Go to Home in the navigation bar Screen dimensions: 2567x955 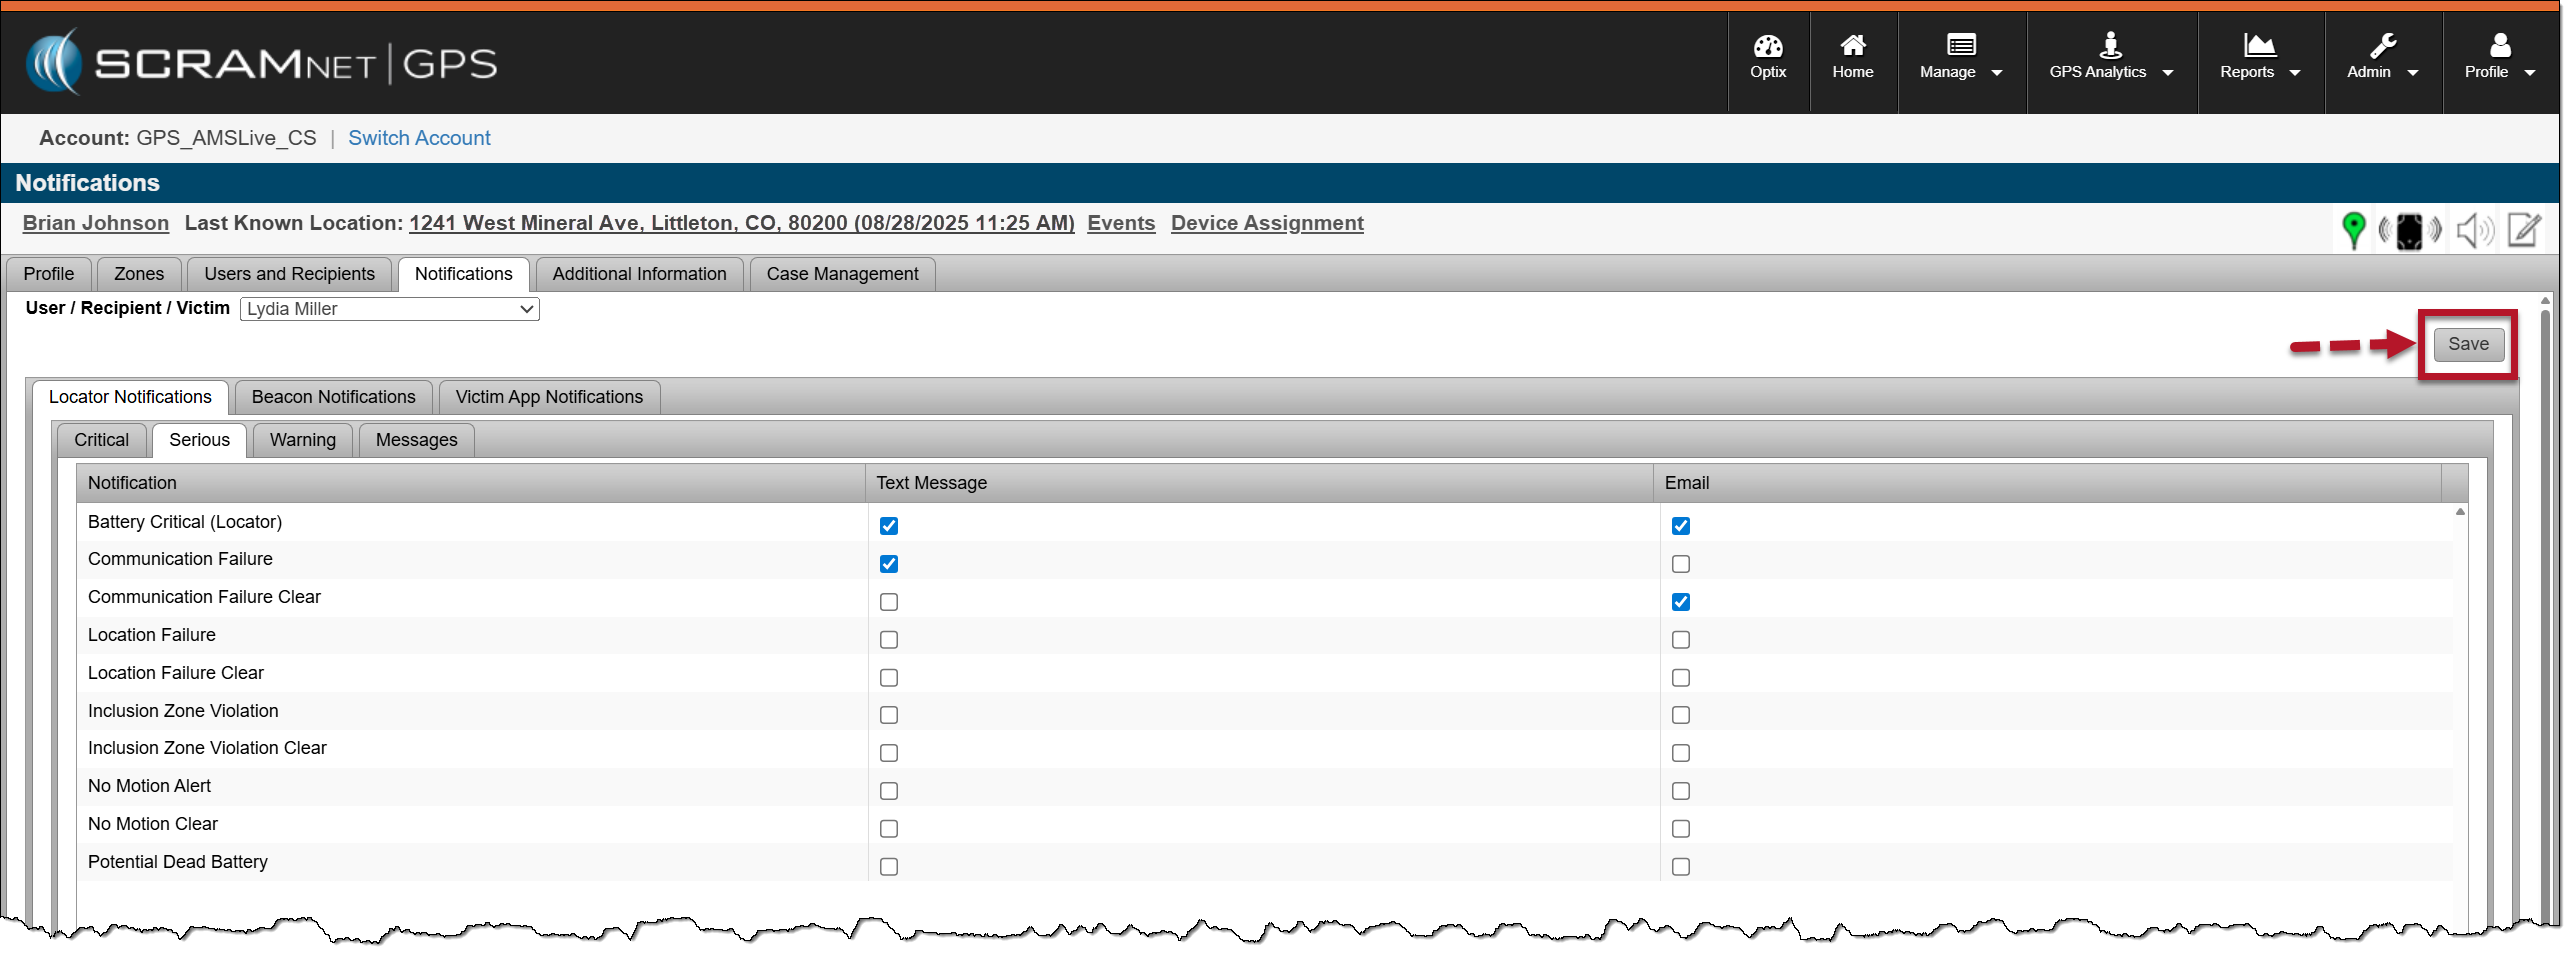(1852, 58)
